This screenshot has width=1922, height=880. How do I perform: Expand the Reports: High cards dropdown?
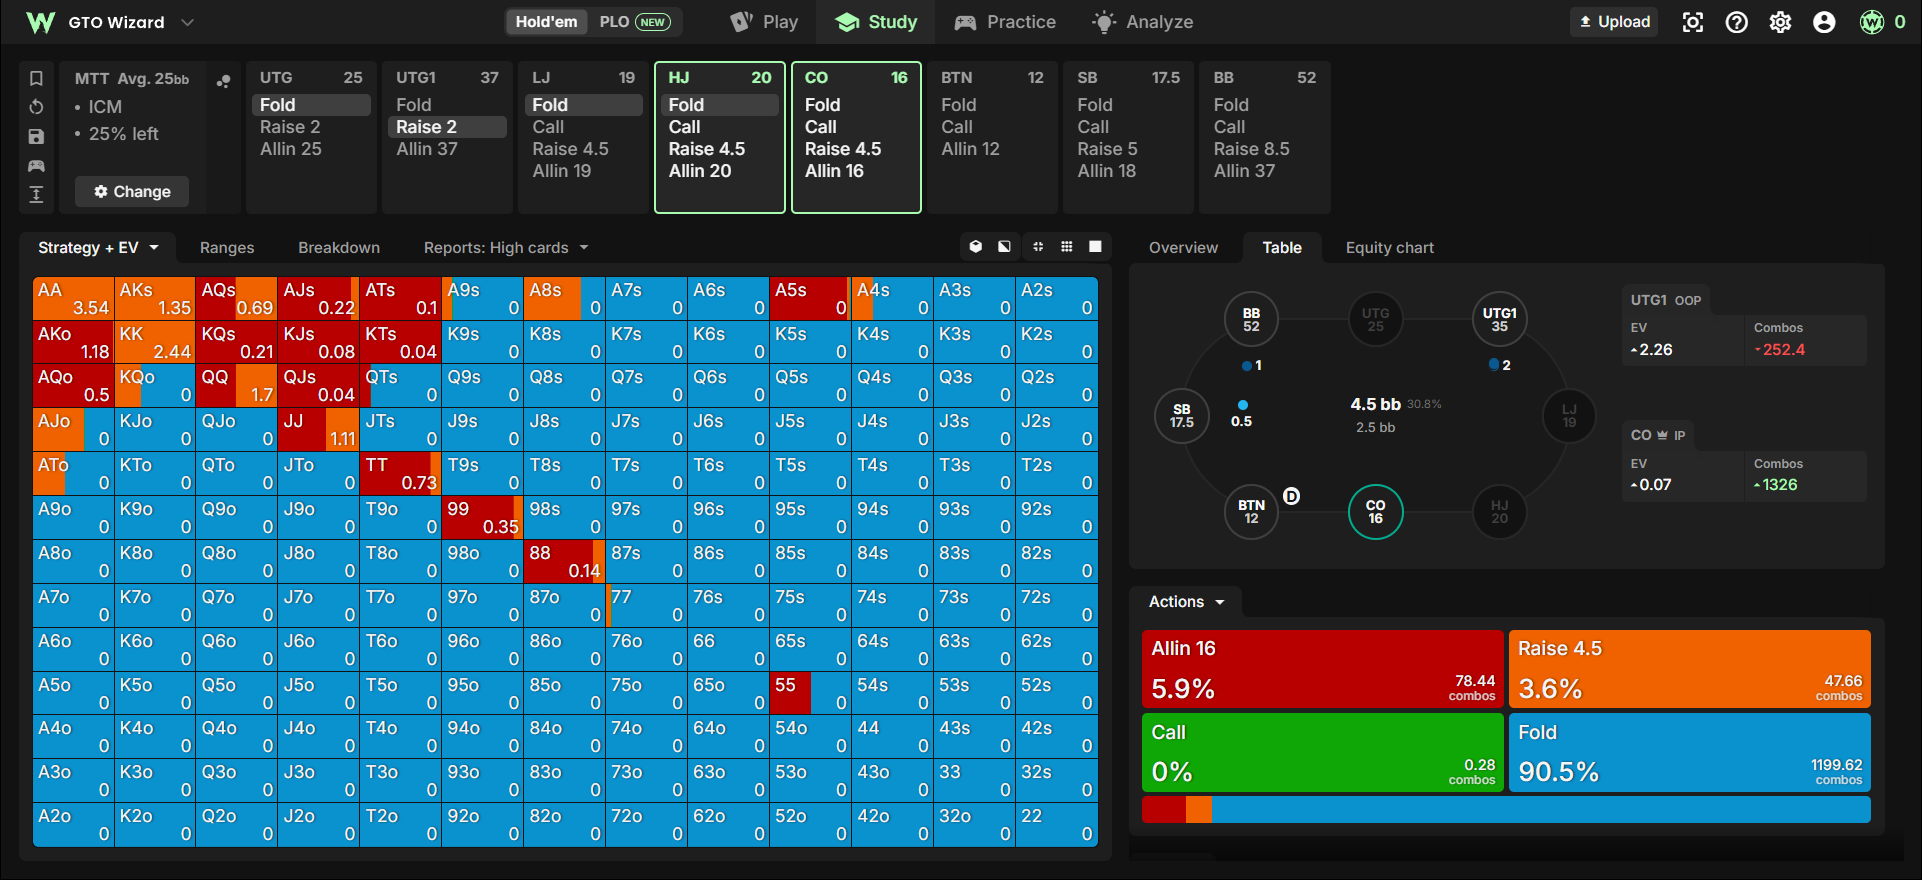coord(506,248)
